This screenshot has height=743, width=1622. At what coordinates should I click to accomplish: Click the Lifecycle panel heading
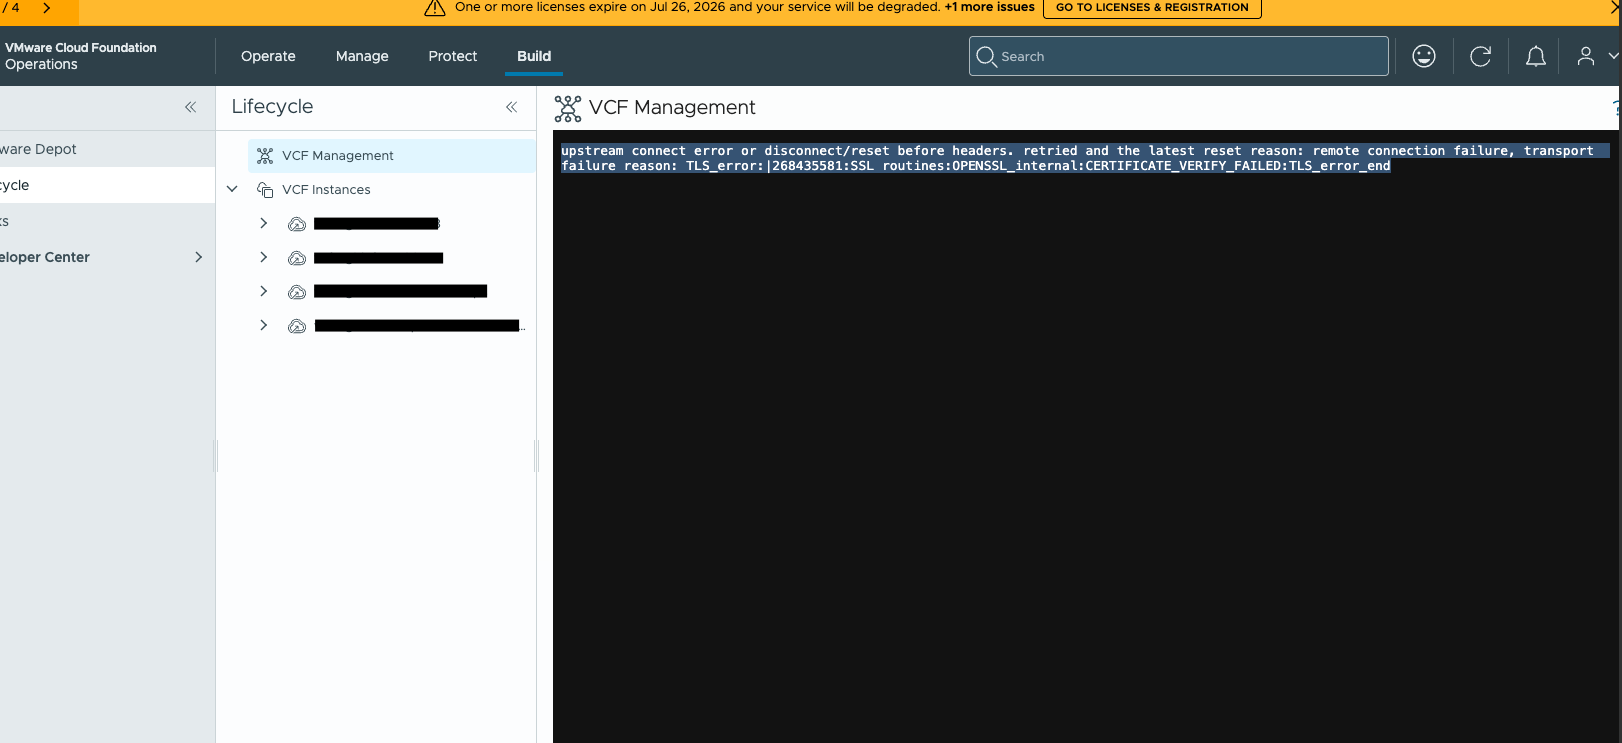(272, 106)
